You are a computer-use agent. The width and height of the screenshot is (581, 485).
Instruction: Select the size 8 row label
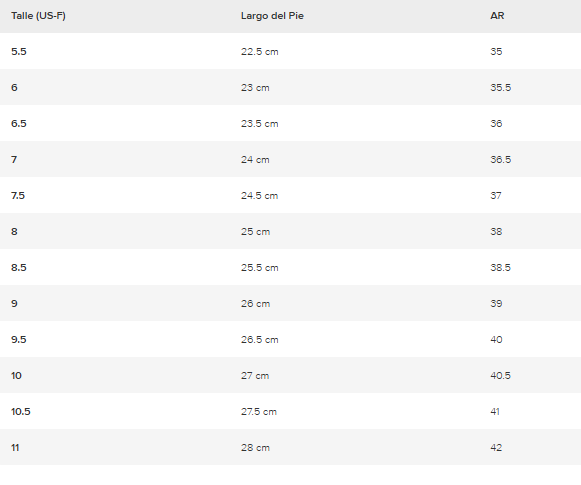pos(14,232)
